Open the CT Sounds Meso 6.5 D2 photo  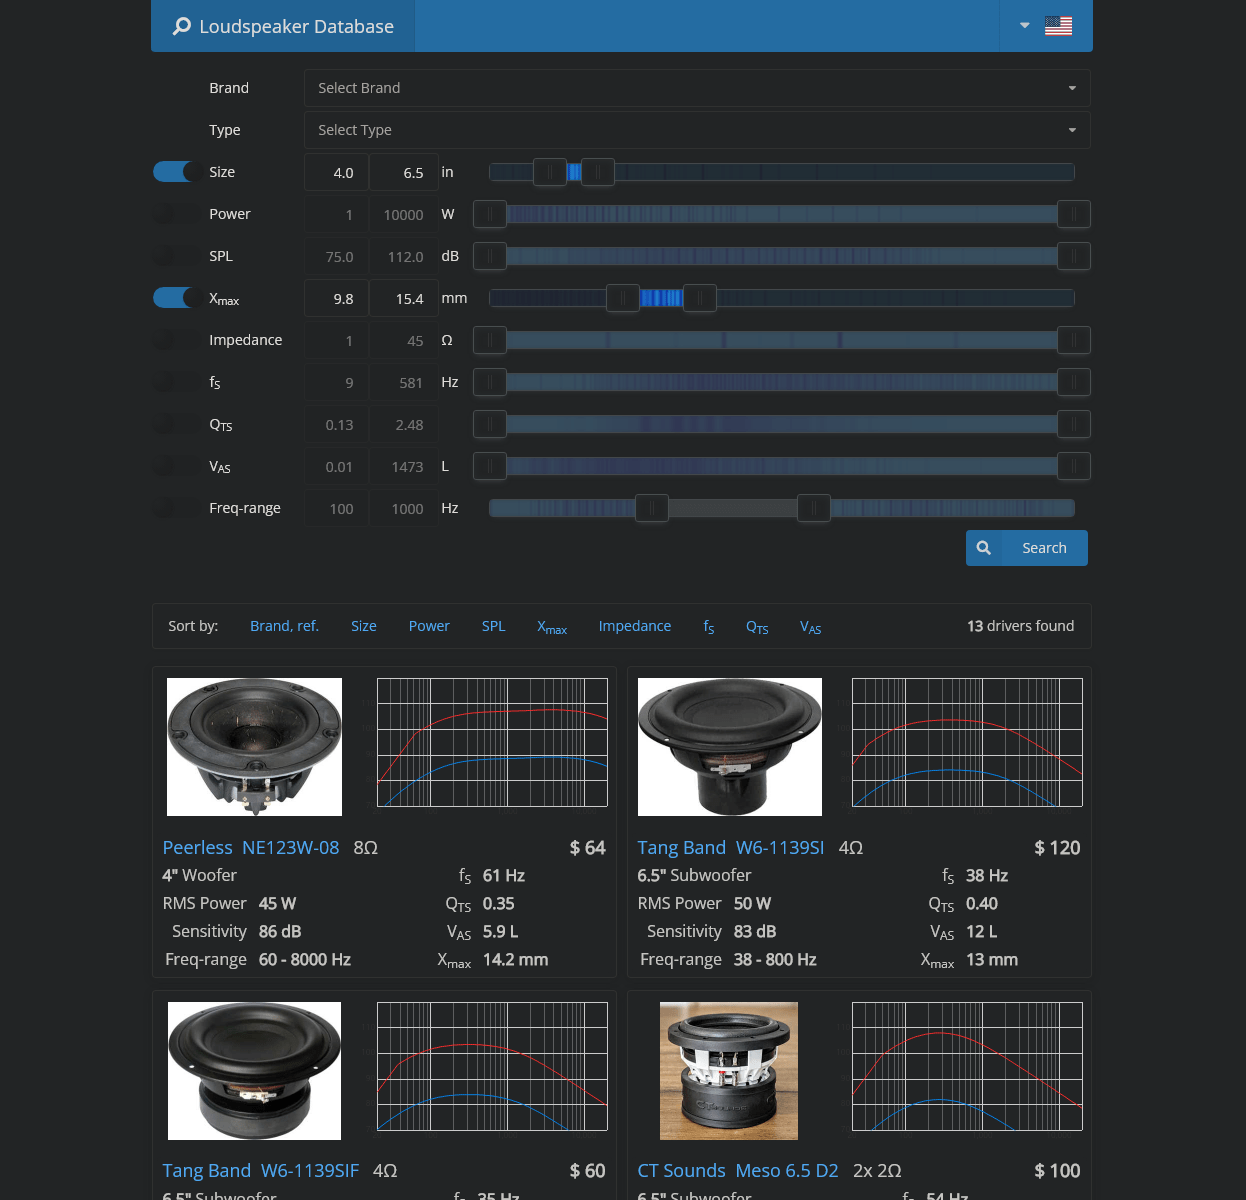(729, 1071)
